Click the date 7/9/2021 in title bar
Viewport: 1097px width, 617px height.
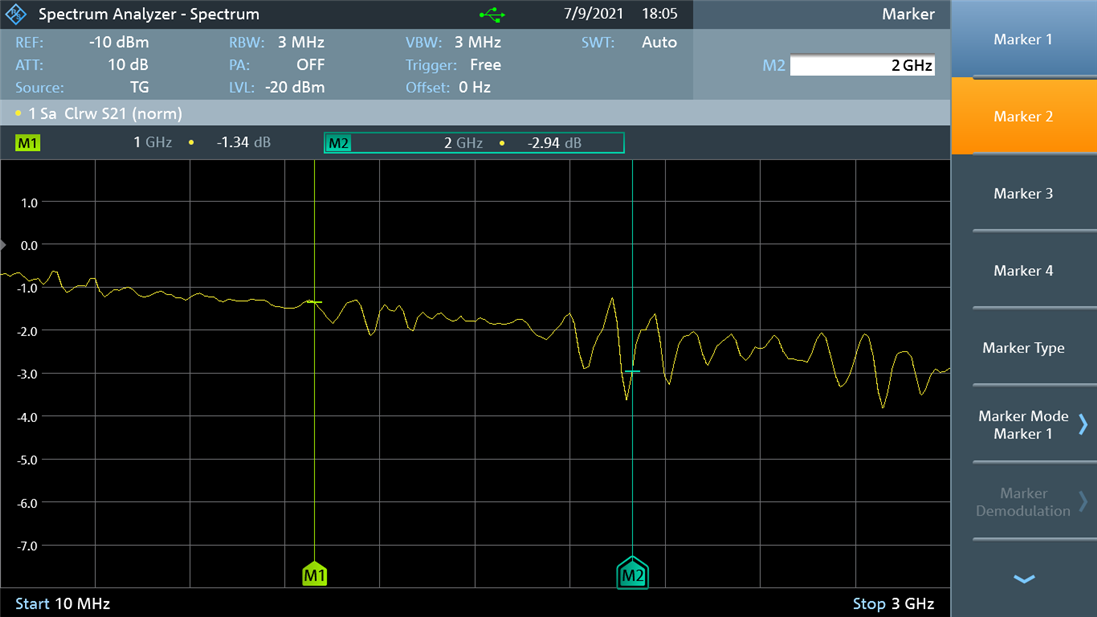593,14
